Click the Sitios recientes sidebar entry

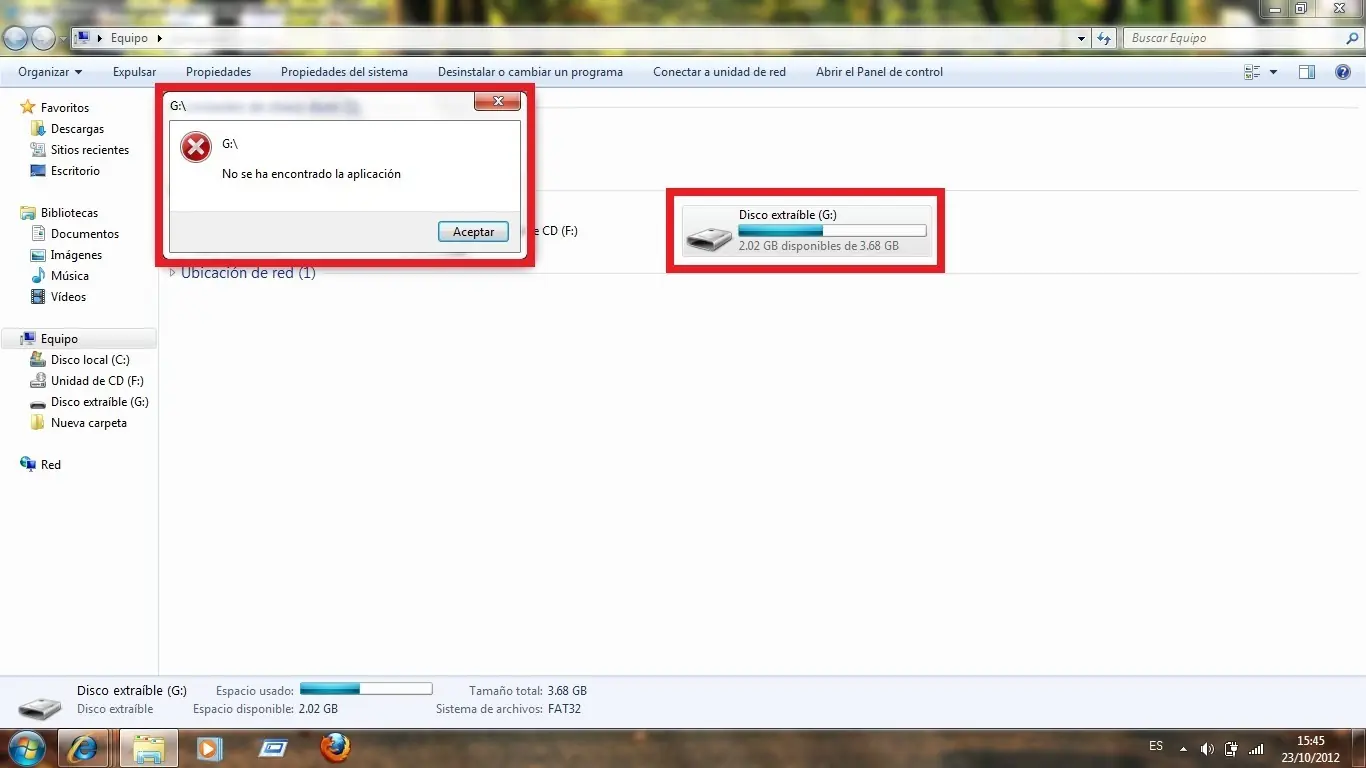click(x=90, y=150)
